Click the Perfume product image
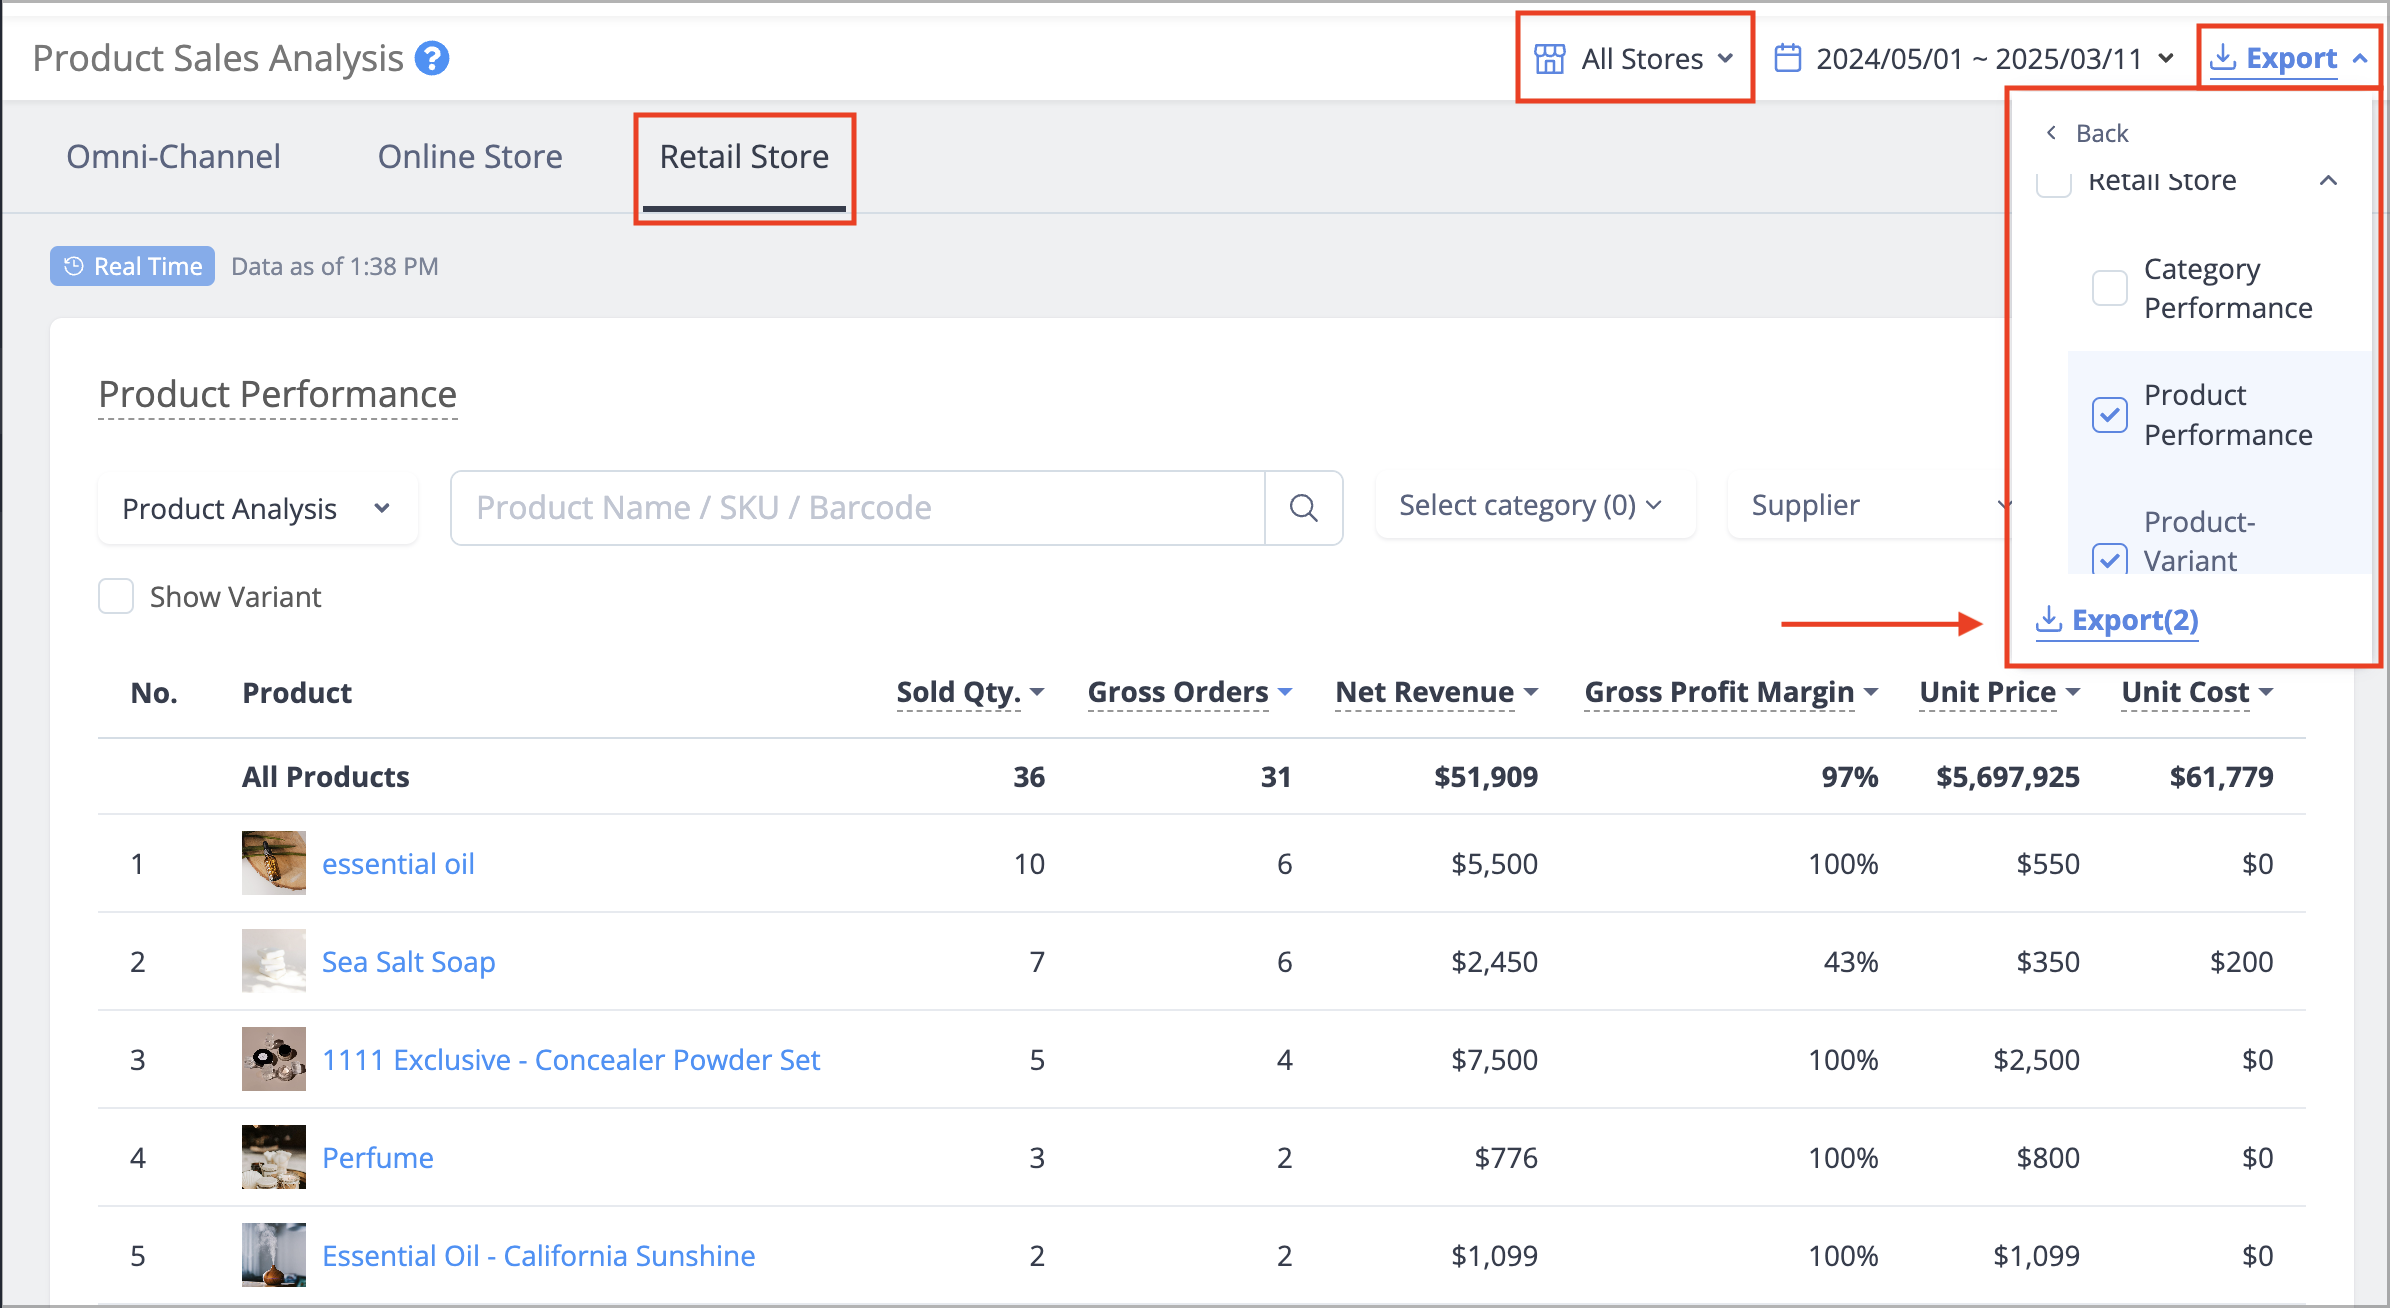This screenshot has height=1308, width=2390. pyautogui.click(x=273, y=1157)
